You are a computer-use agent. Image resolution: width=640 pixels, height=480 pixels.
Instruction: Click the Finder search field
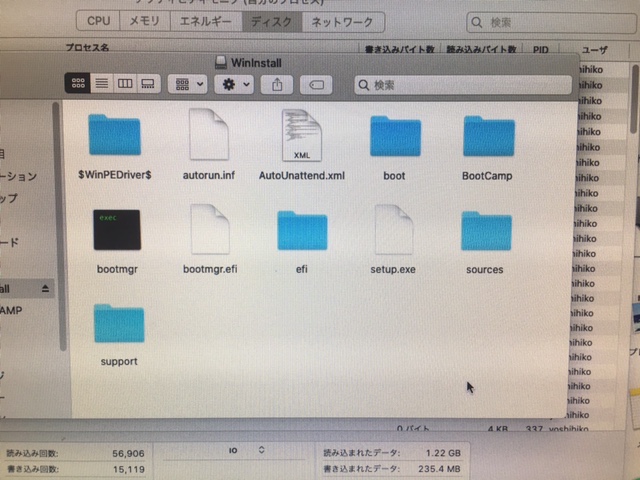point(463,85)
